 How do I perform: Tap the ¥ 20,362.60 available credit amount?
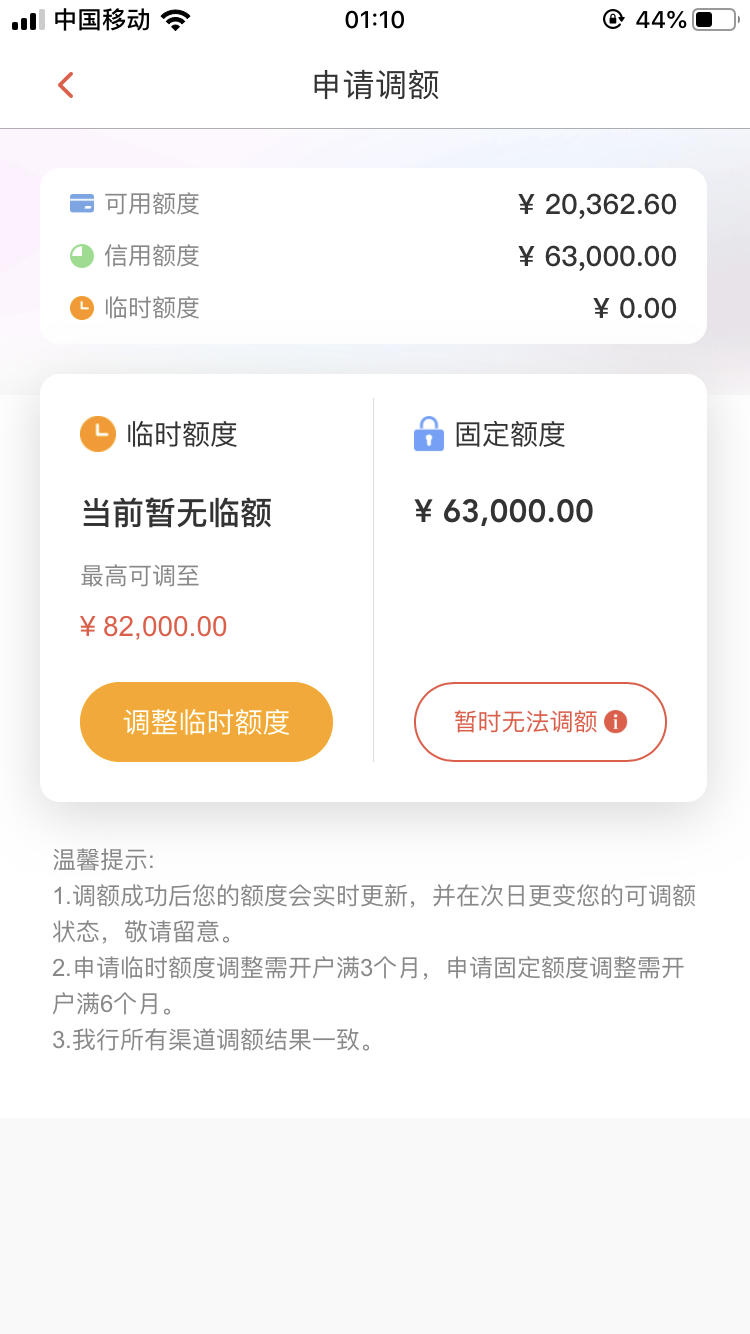click(597, 205)
